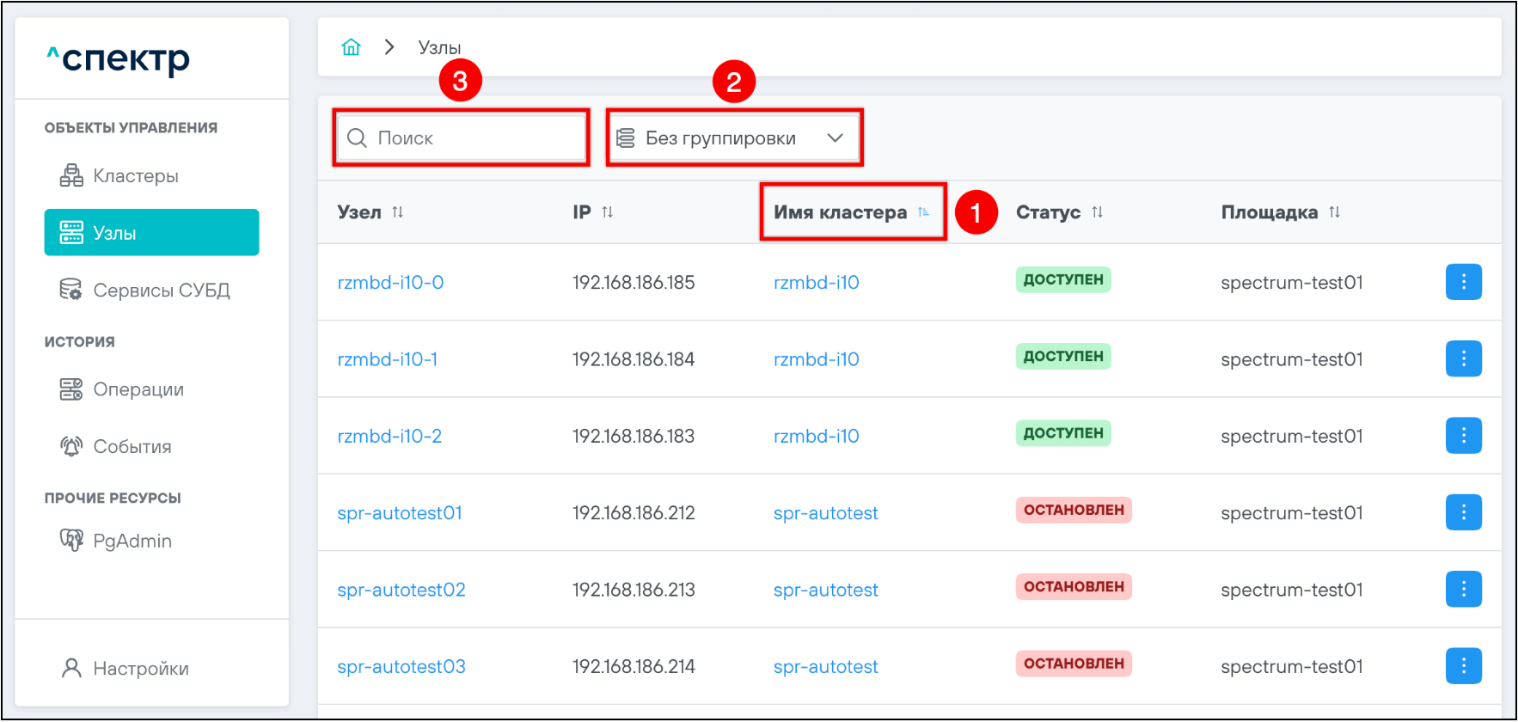Go to Сервисы СУБД section
Viewport: 1518px width, 722px height.
(160, 290)
